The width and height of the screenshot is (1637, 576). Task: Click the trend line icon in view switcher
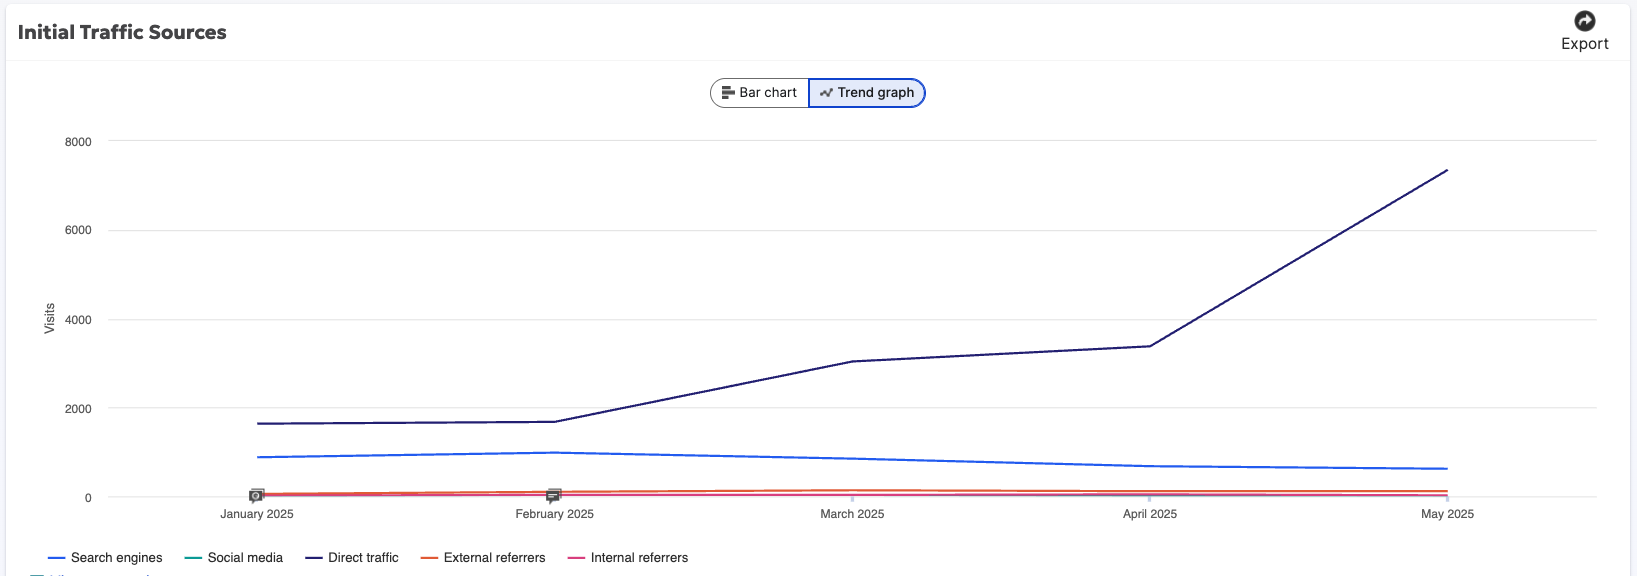coord(826,93)
